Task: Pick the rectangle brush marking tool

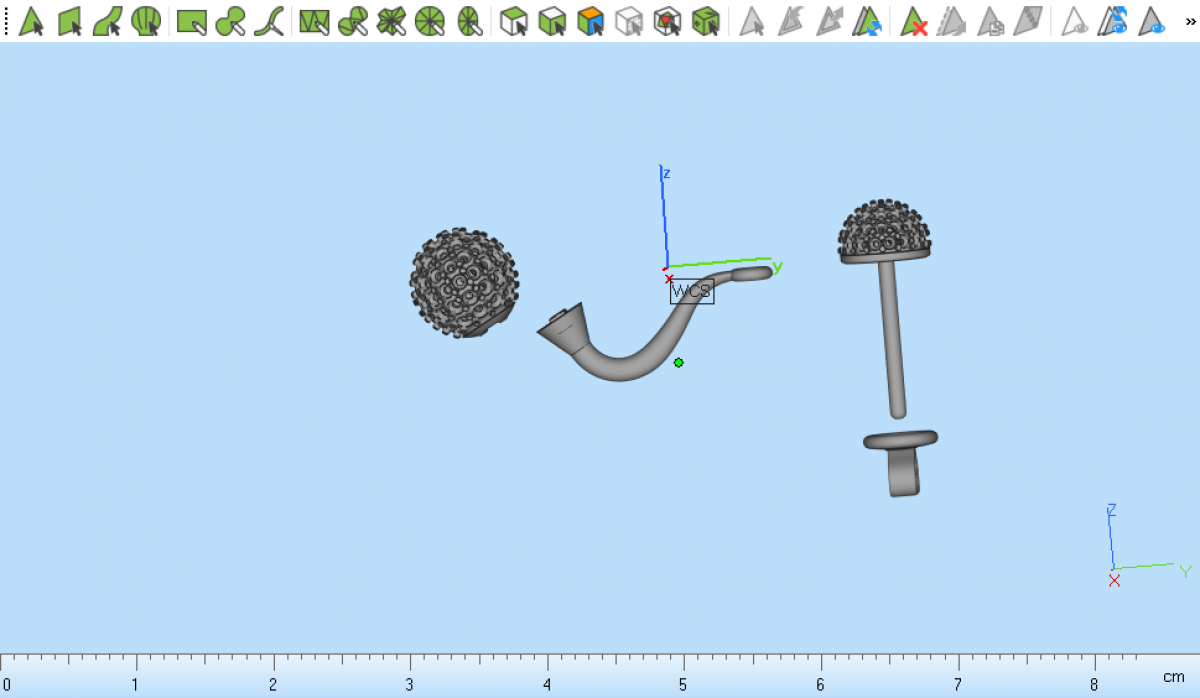Action: [x=191, y=20]
